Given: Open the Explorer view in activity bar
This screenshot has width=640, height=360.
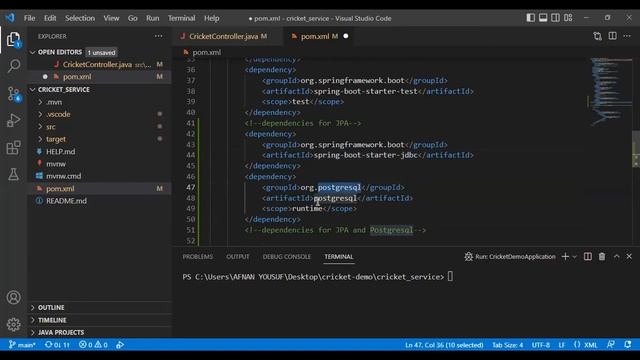Looking at the screenshot, I should point(13,40).
